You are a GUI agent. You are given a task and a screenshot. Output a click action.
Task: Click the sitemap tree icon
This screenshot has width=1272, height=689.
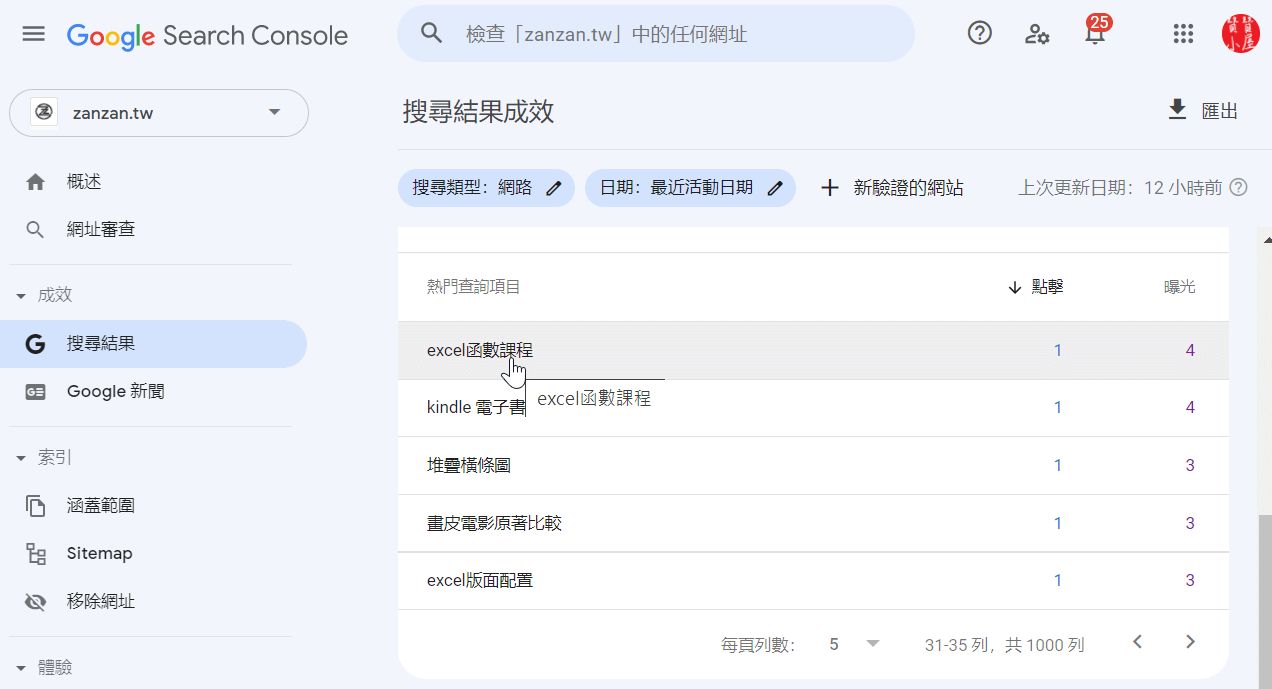coord(35,554)
